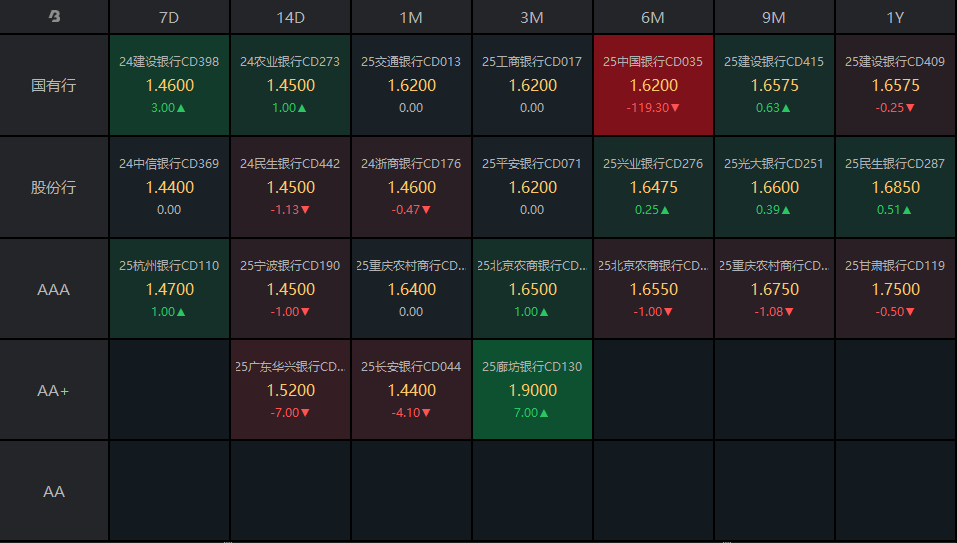Click the 国有行 row header

click(x=54, y=85)
